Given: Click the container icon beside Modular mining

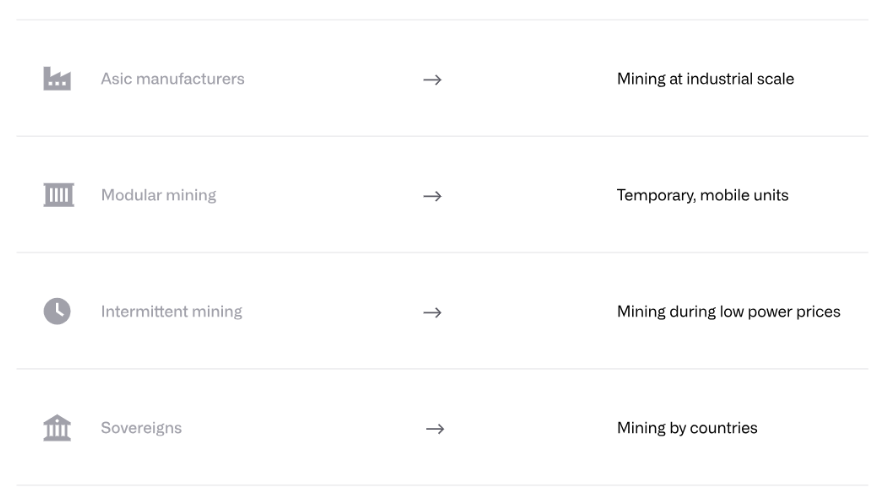Looking at the screenshot, I should tap(58, 195).
